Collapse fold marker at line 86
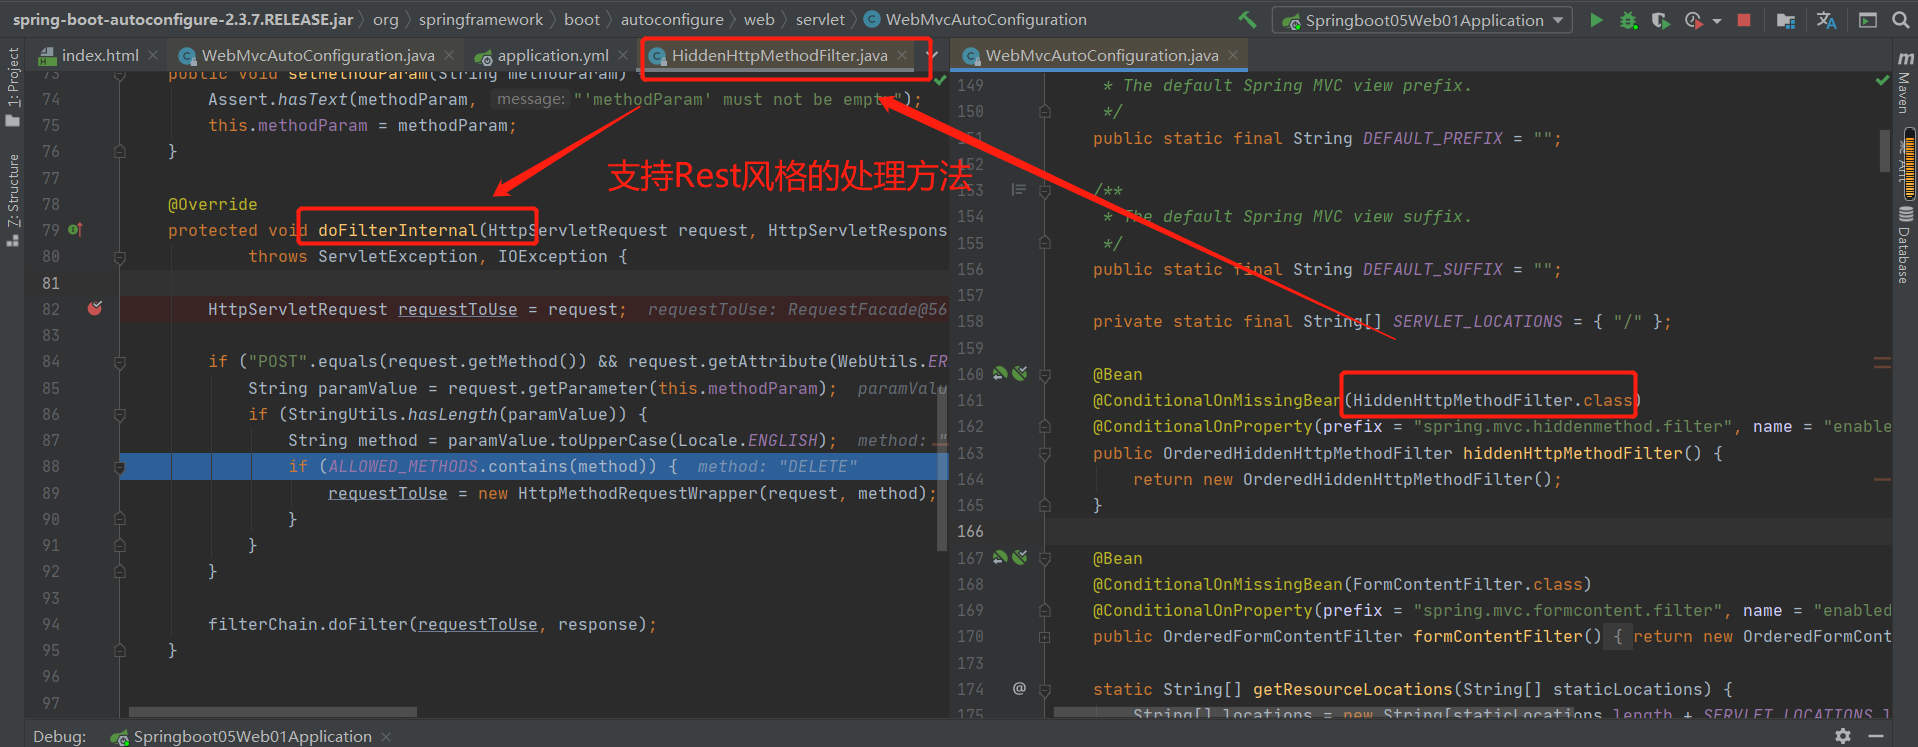The image size is (1918, 747). click(120, 414)
